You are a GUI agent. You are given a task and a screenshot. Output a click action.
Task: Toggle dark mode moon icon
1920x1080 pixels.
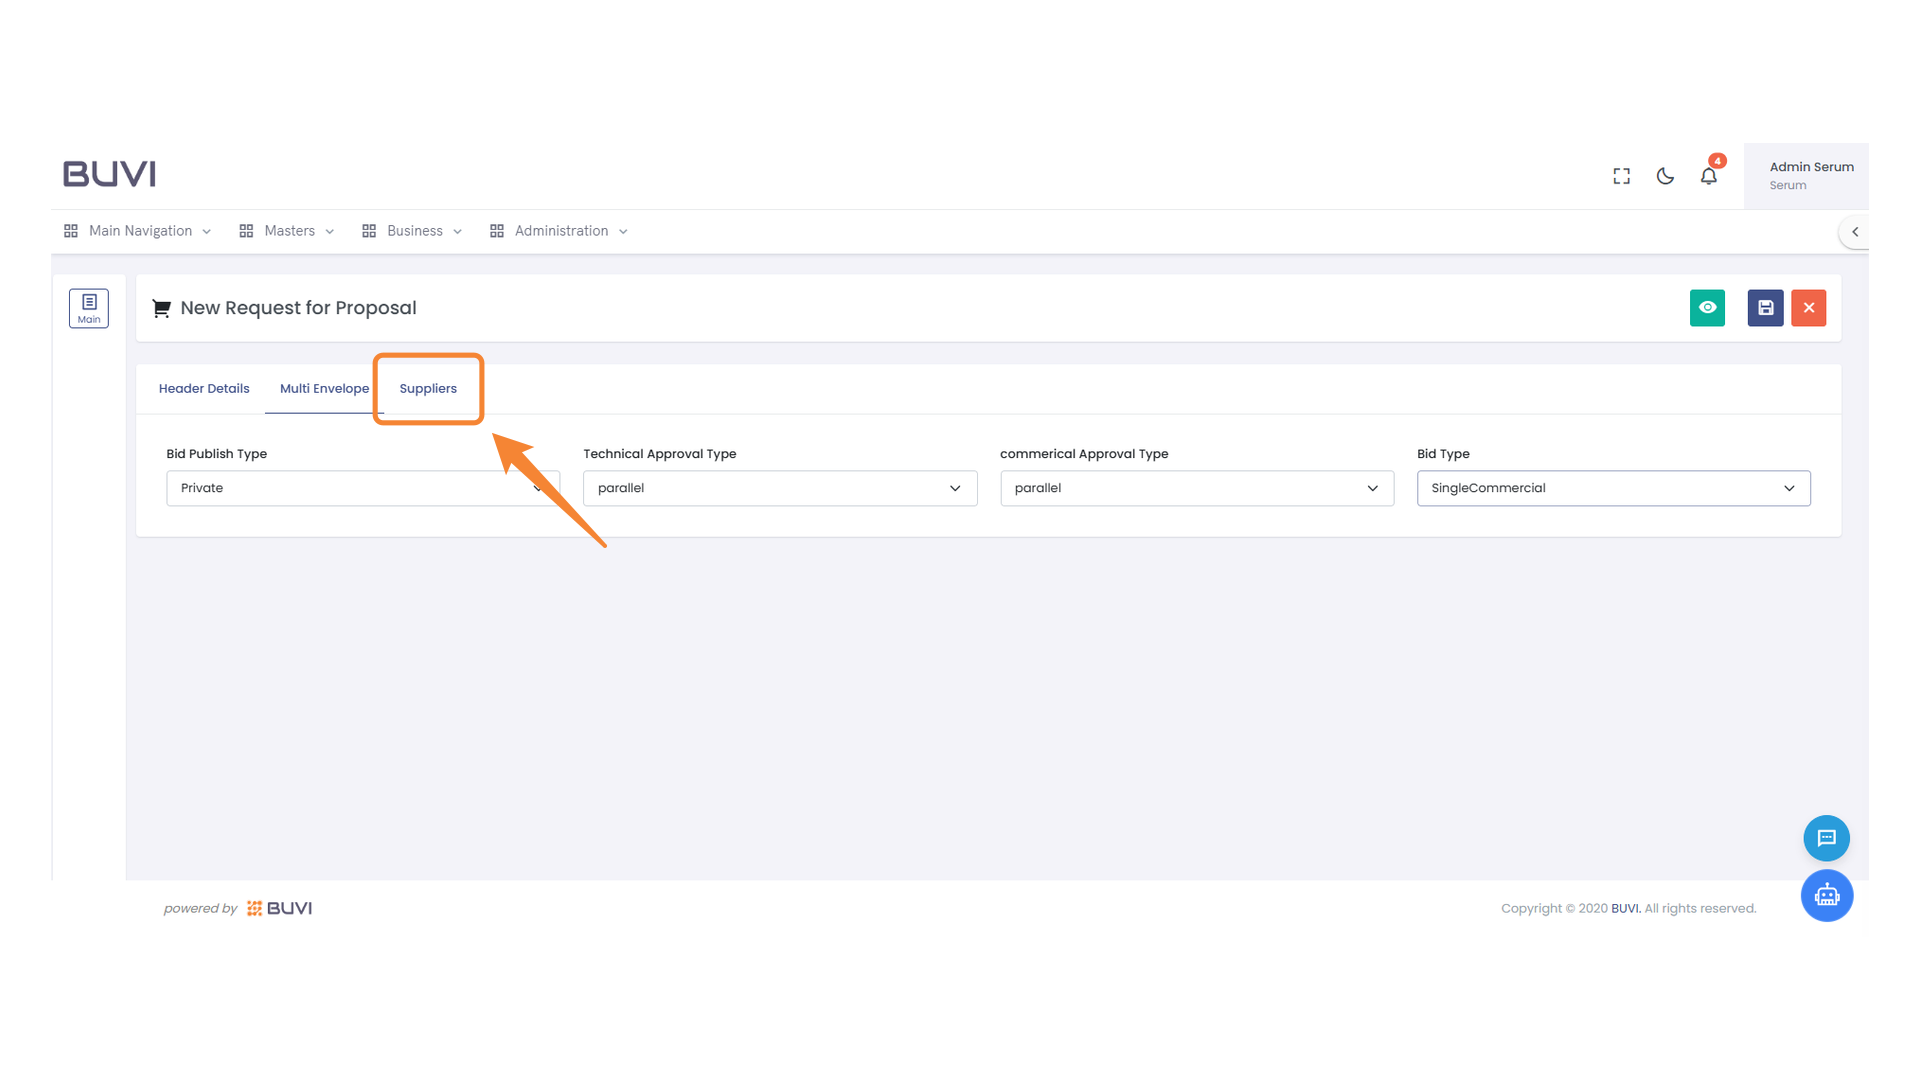pyautogui.click(x=1665, y=176)
